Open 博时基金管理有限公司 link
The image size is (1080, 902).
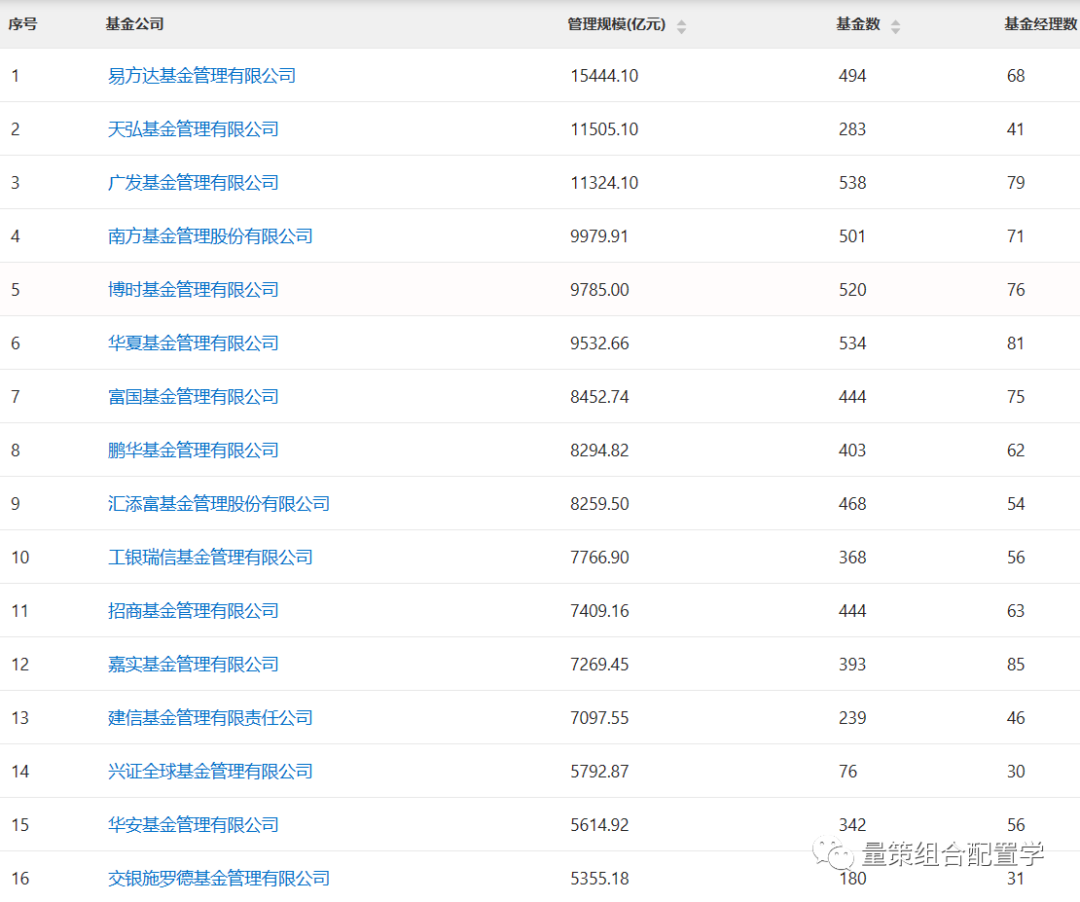coord(193,290)
